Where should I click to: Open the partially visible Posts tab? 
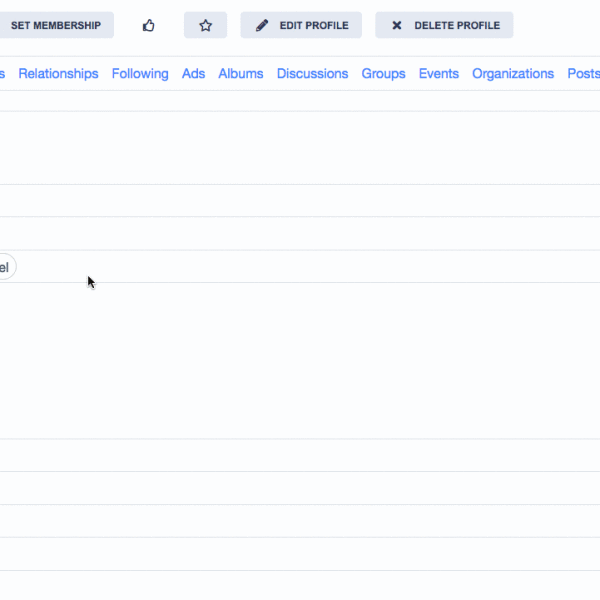pos(584,74)
